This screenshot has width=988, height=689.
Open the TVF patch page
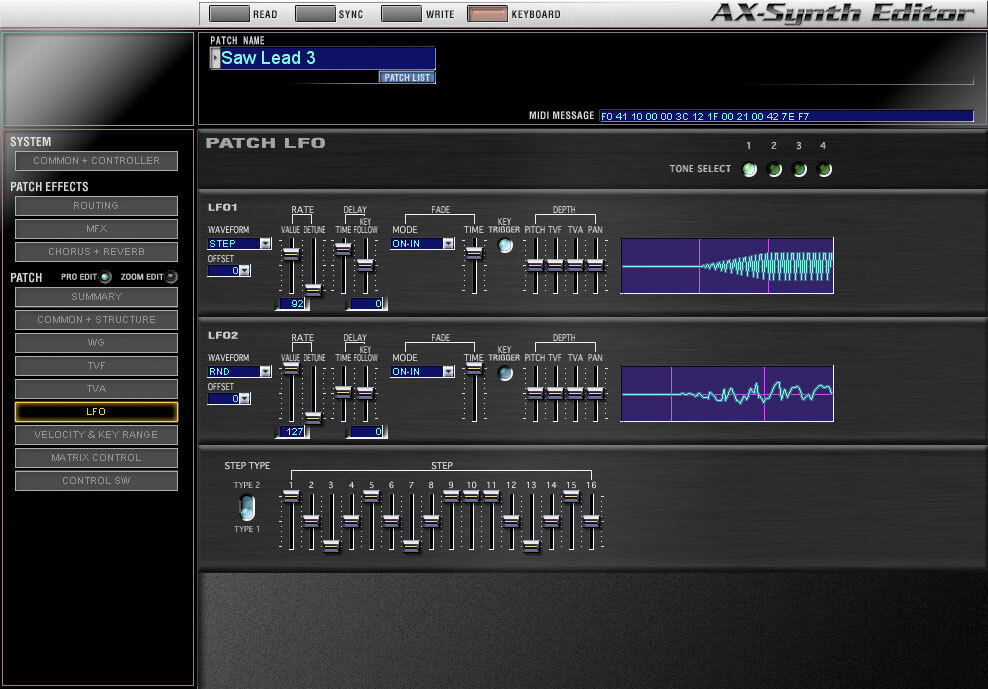96,366
